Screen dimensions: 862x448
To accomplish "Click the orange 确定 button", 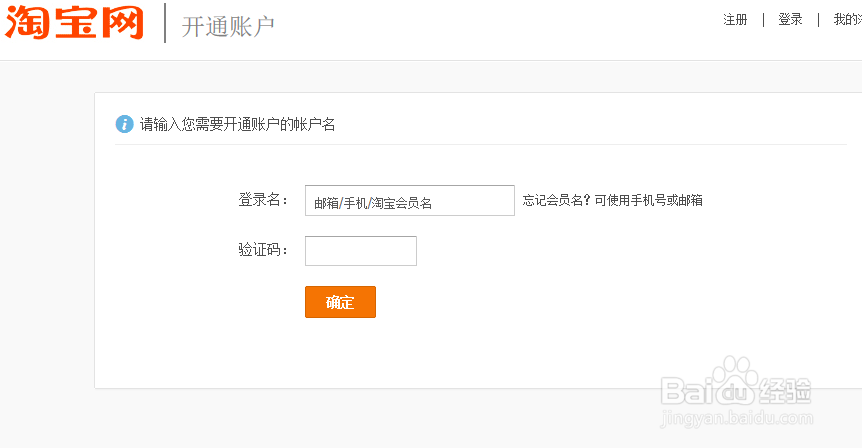I will 340,302.
